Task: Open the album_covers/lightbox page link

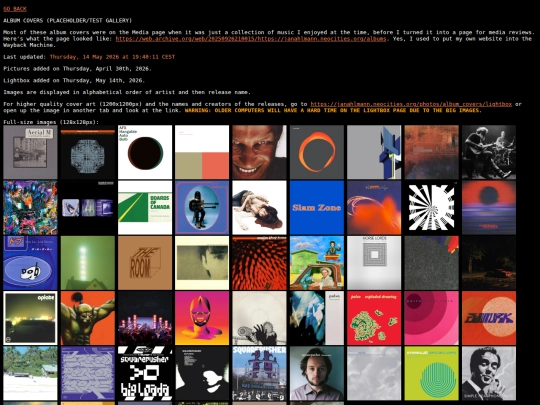Action: (411, 104)
